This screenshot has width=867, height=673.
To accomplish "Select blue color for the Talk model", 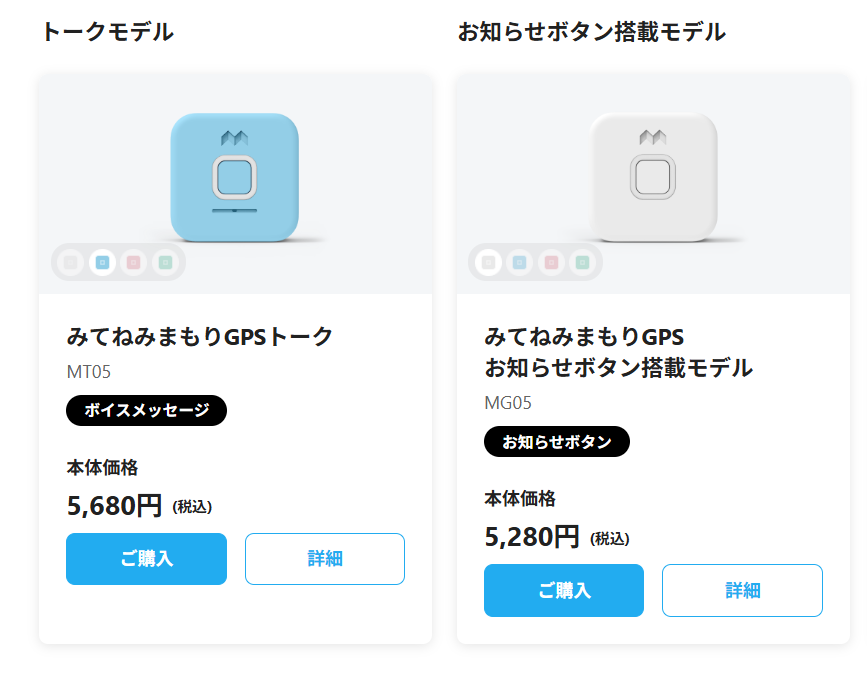I will click(101, 263).
